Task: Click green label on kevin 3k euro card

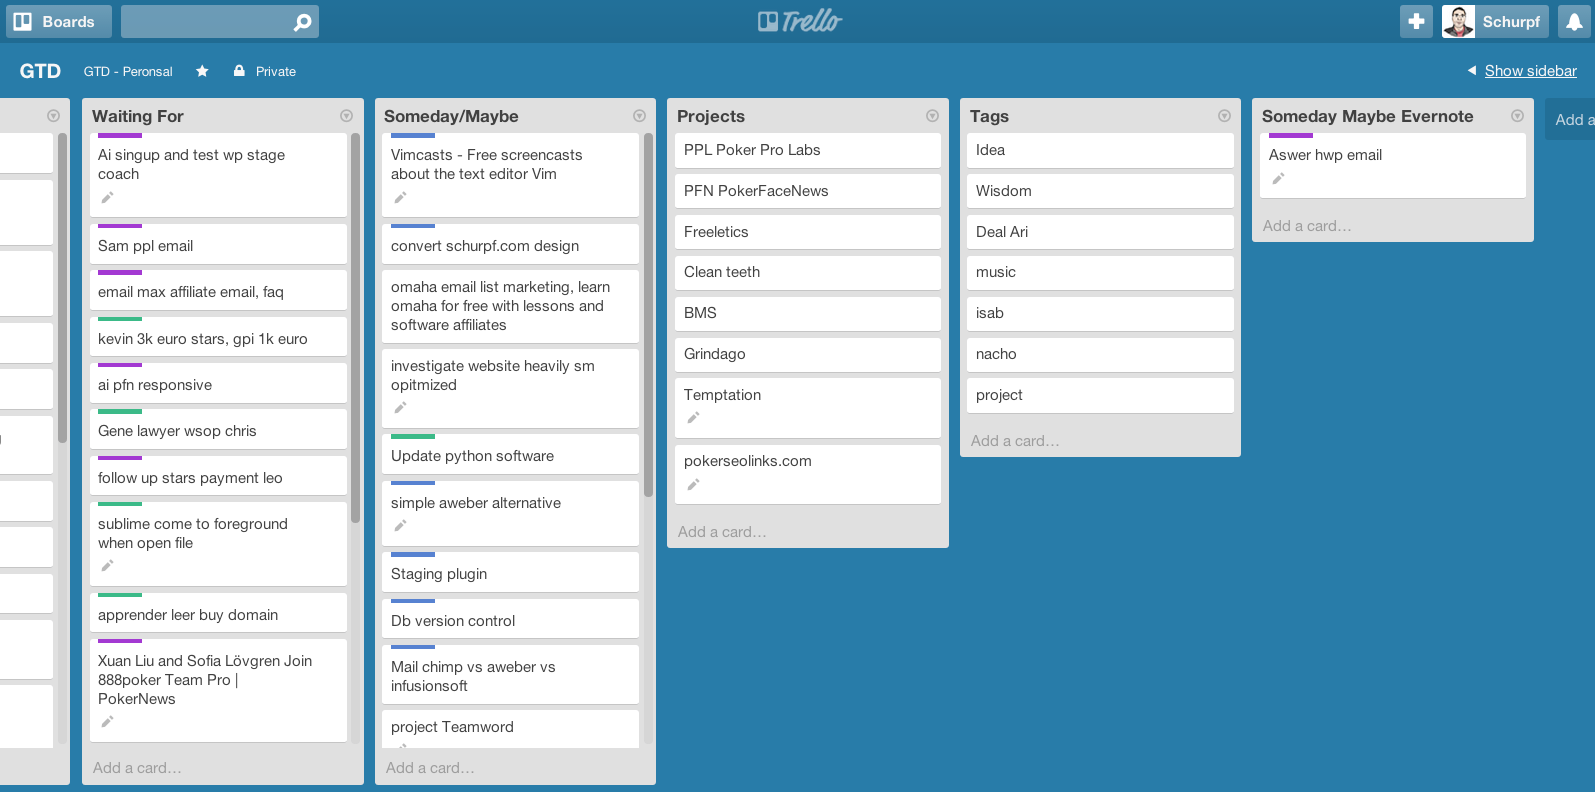Action: pos(120,319)
